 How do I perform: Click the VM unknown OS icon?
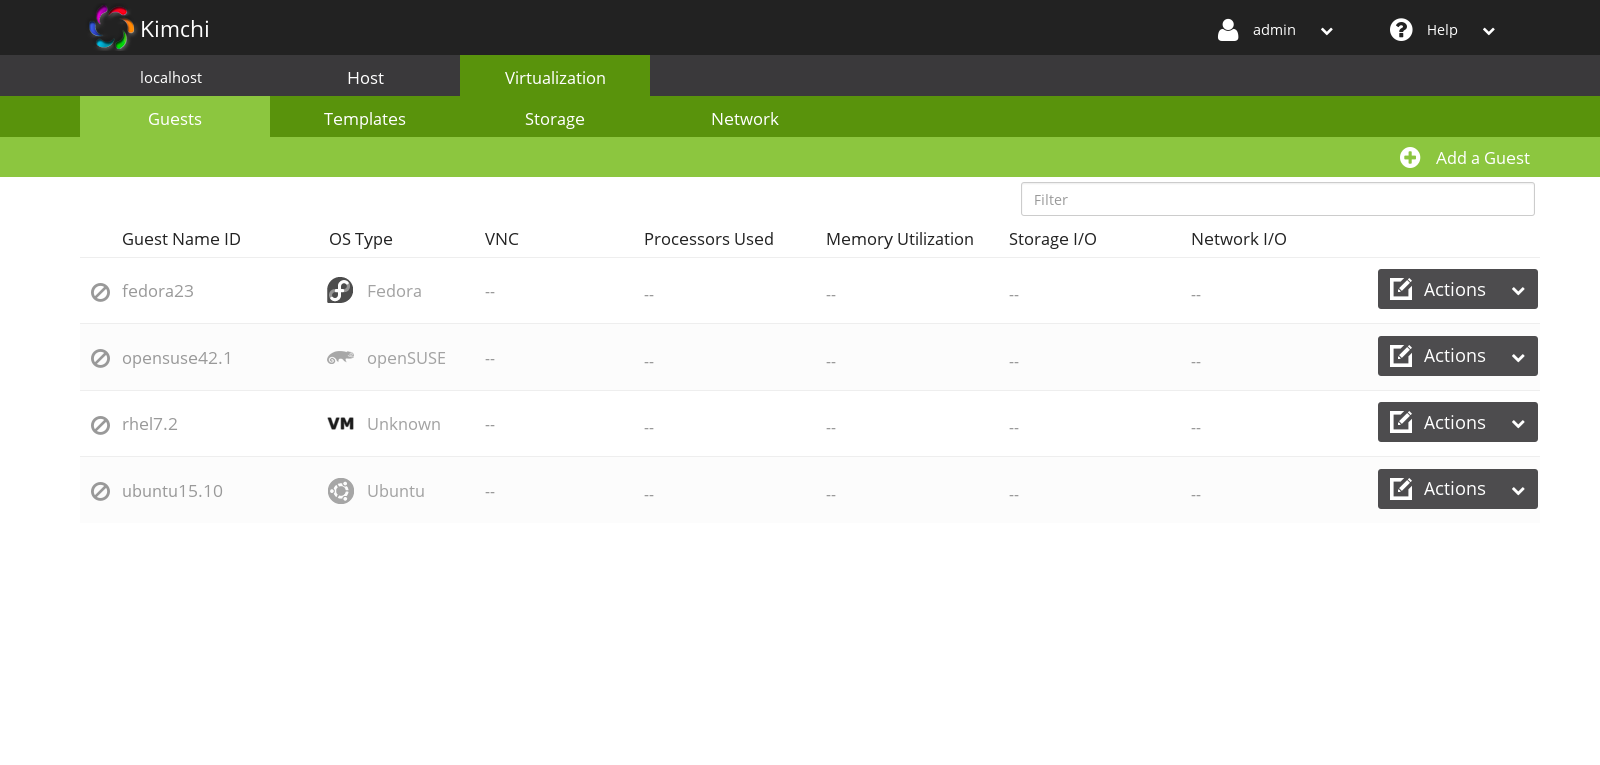tap(340, 424)
